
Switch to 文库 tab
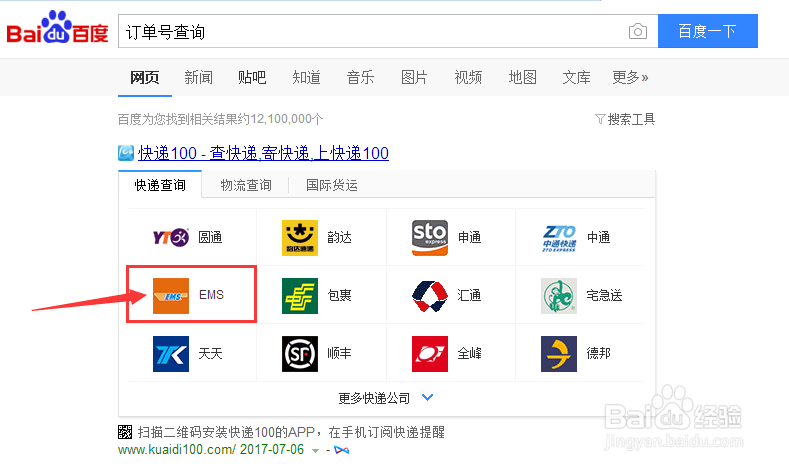pos(576,77)
